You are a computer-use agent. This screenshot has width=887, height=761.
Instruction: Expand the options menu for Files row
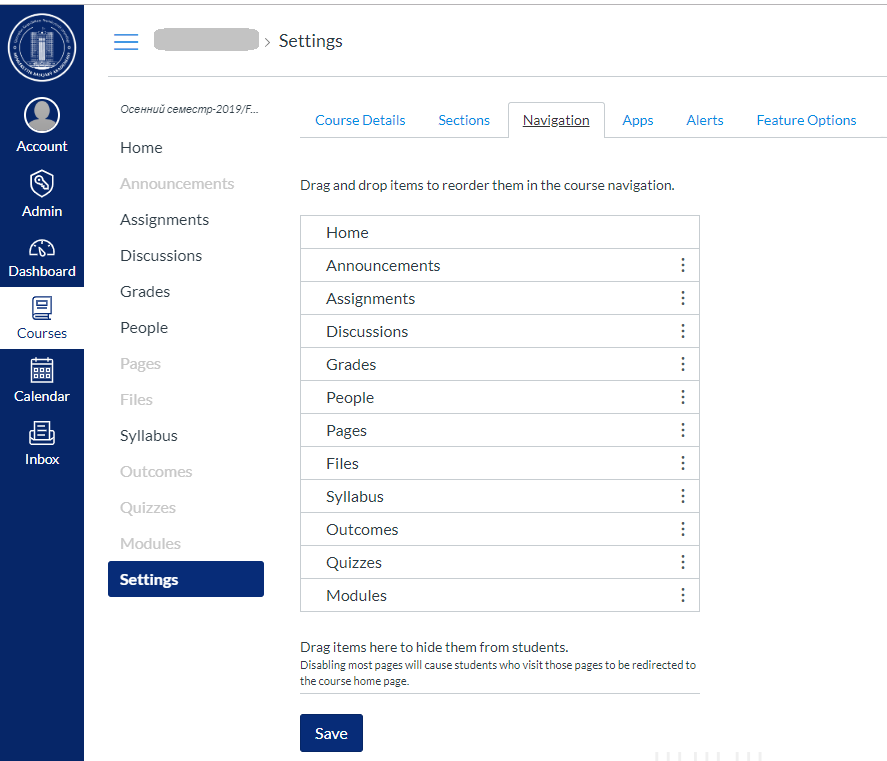683,463
